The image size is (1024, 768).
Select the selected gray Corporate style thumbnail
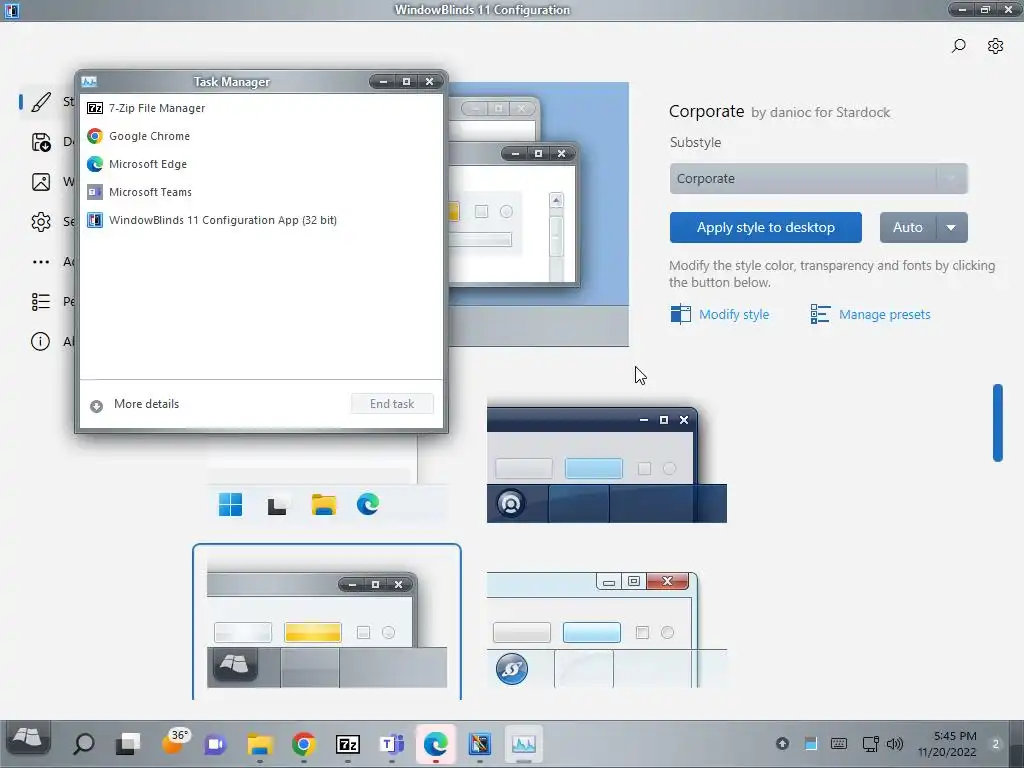[x=327, y=622]
